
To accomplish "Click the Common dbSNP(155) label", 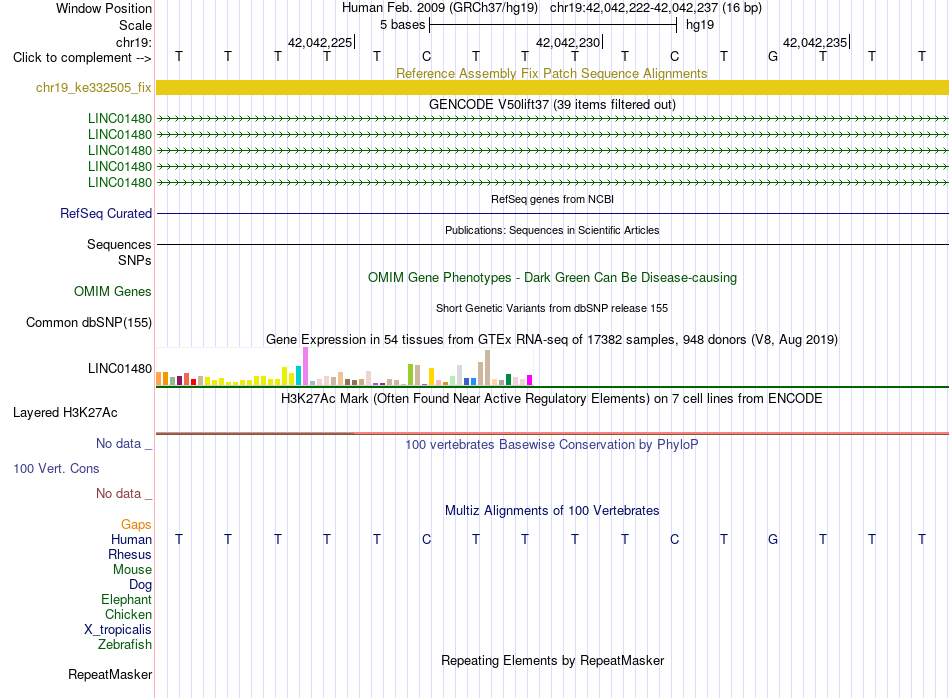I will pos(88,322).
